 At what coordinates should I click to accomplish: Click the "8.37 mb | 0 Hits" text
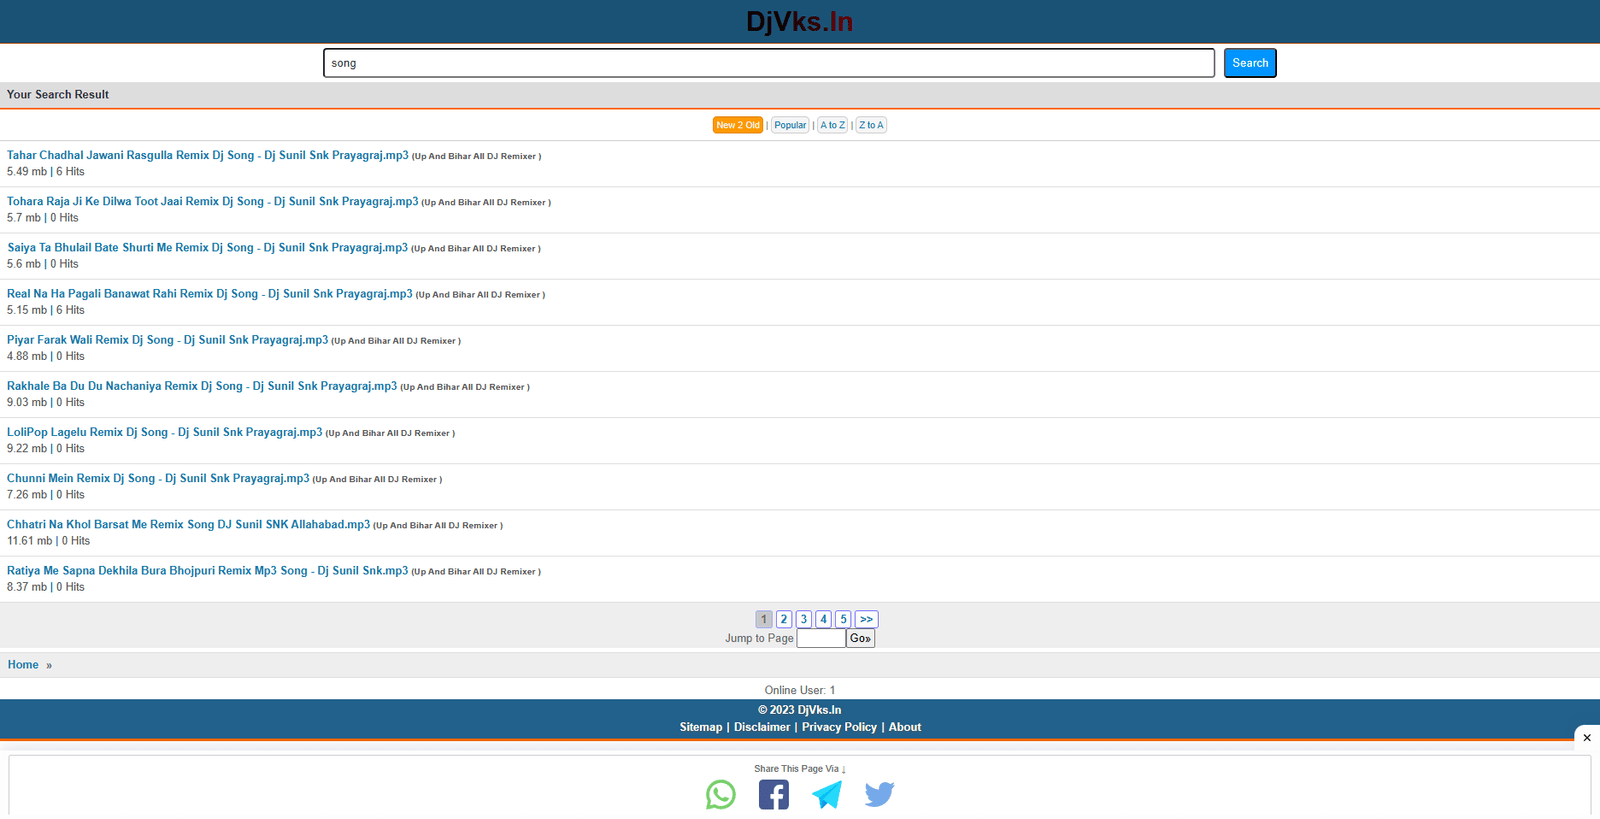pos(46,586)
